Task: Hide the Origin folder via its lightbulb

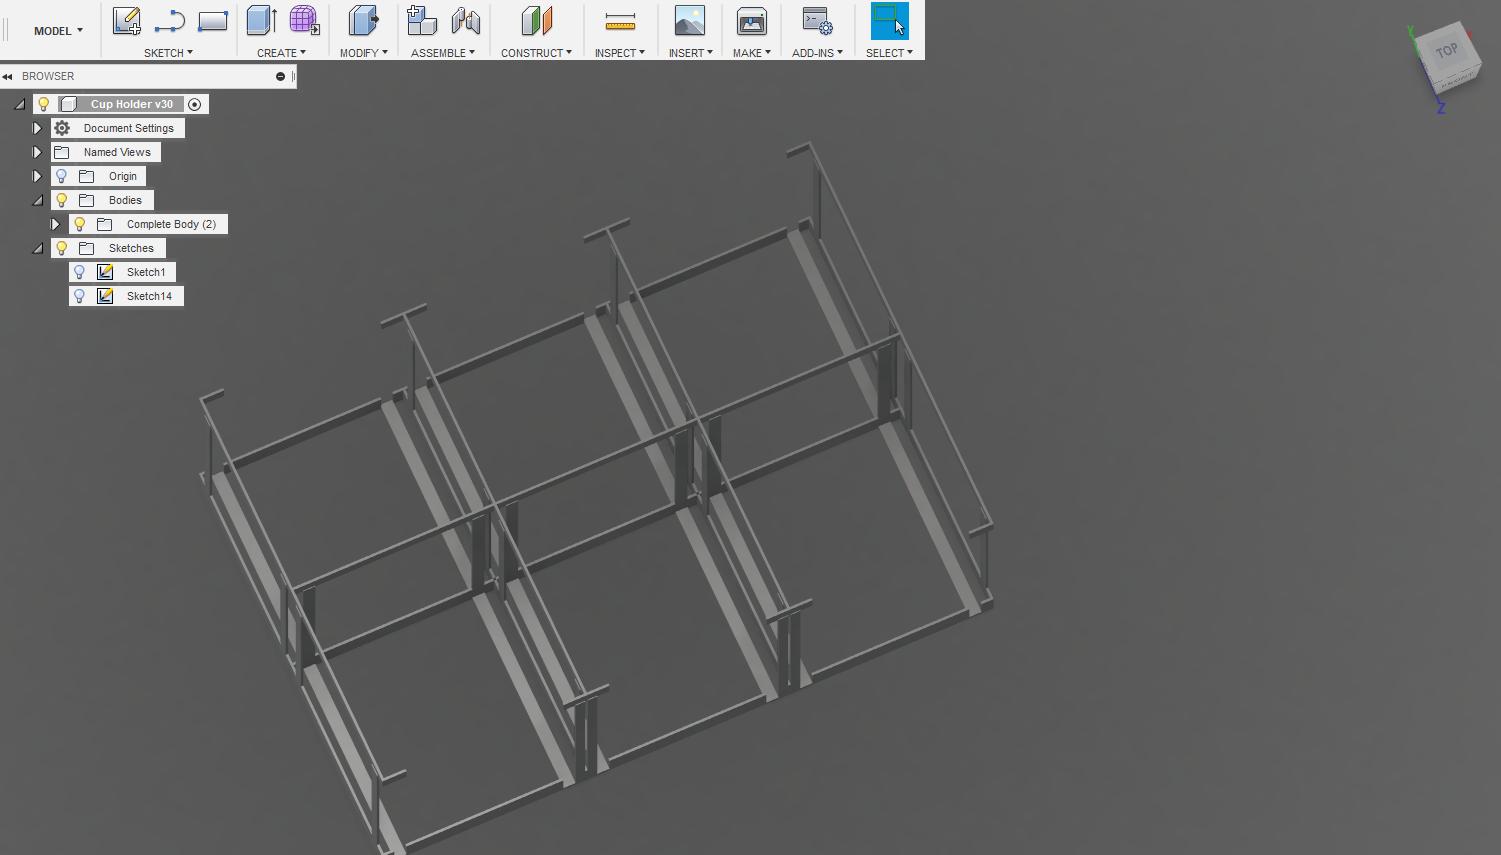Action: pyautogui.click(x=61, y=176)
